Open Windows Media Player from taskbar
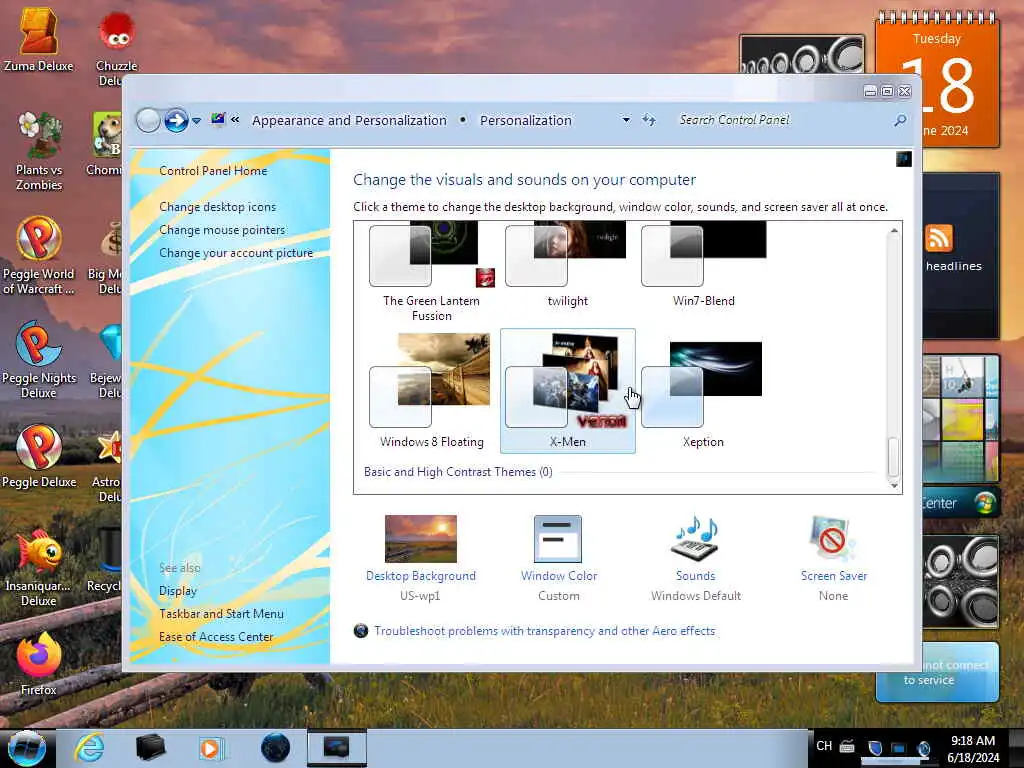Image resolution: width=1024 pixels, height=768 pixels. tap(210, 748)
